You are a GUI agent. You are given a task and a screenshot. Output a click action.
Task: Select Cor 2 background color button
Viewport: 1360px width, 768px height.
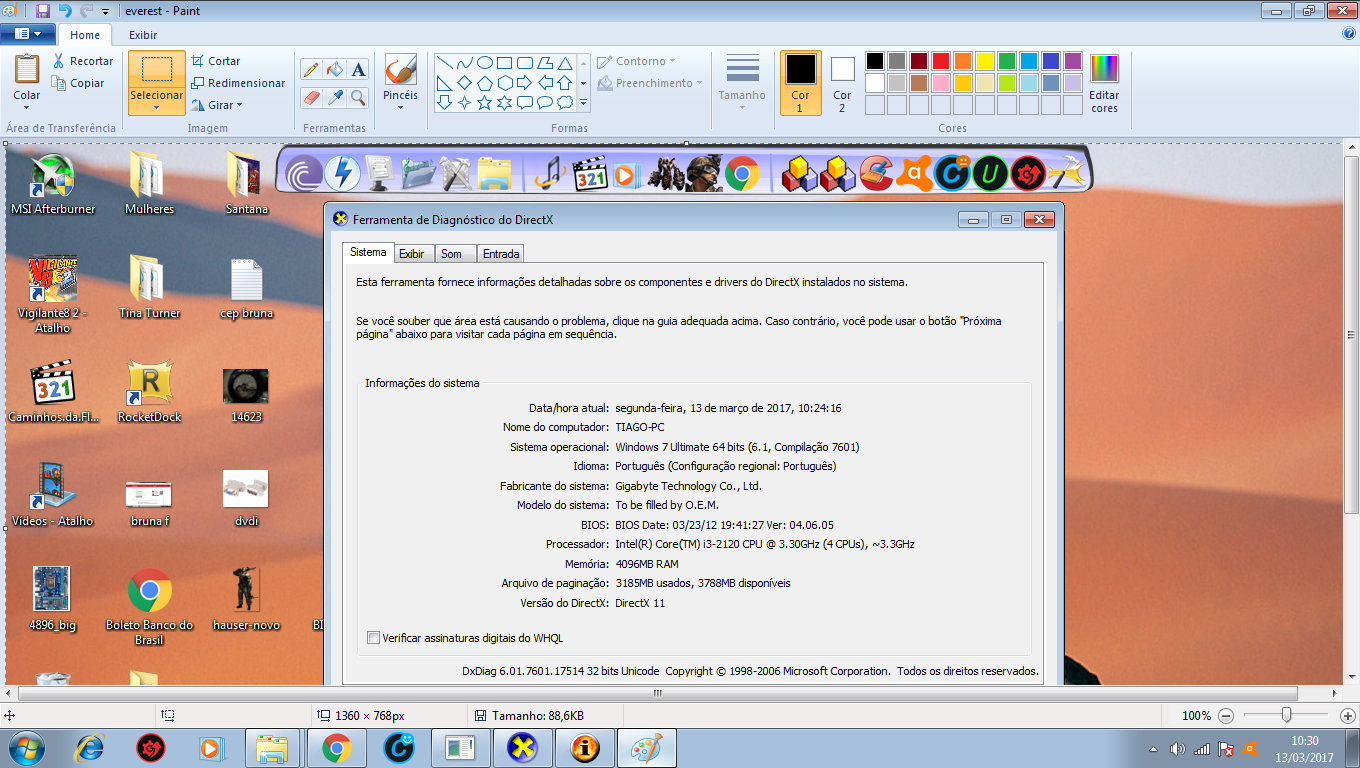[x=842, y=82]
